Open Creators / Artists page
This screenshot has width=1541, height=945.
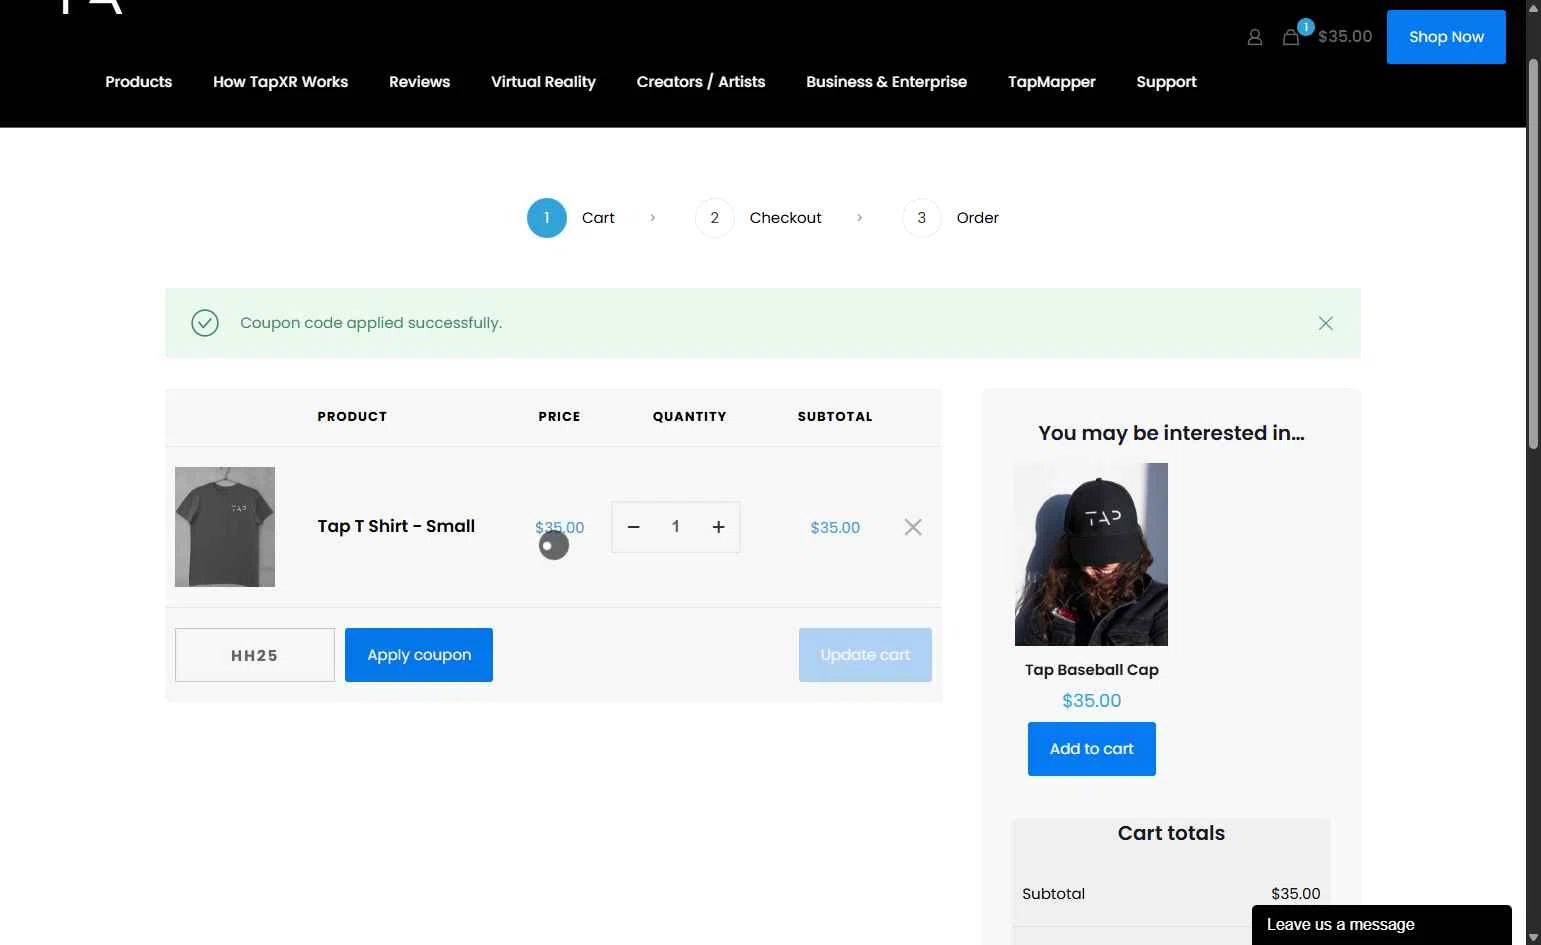coord(701,82)
